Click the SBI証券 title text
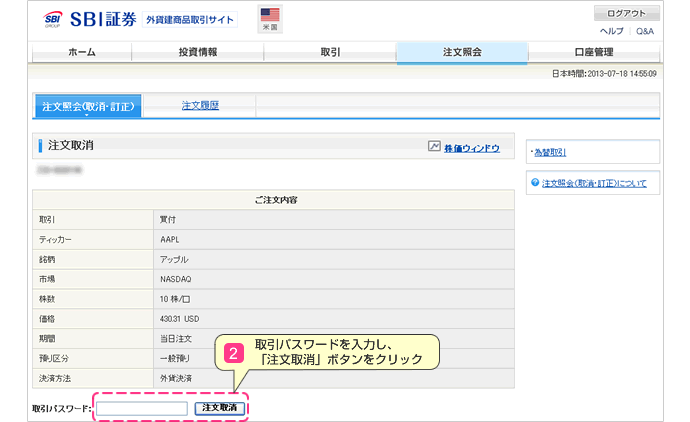Screen dimensions: 690x422 tap(103, 19)
